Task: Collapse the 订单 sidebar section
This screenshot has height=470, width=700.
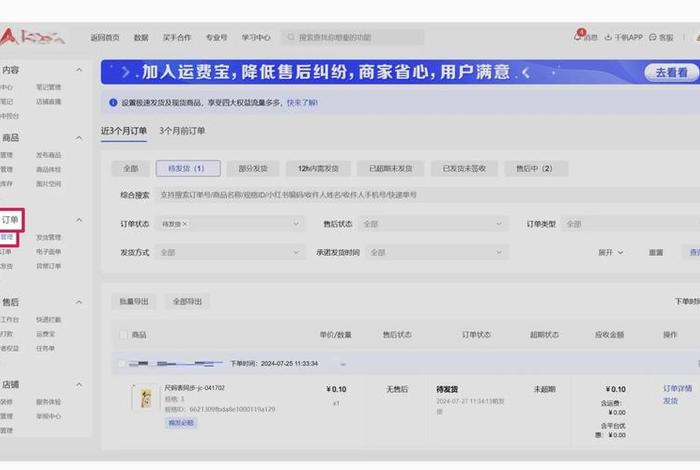Action: click(79, 220)
